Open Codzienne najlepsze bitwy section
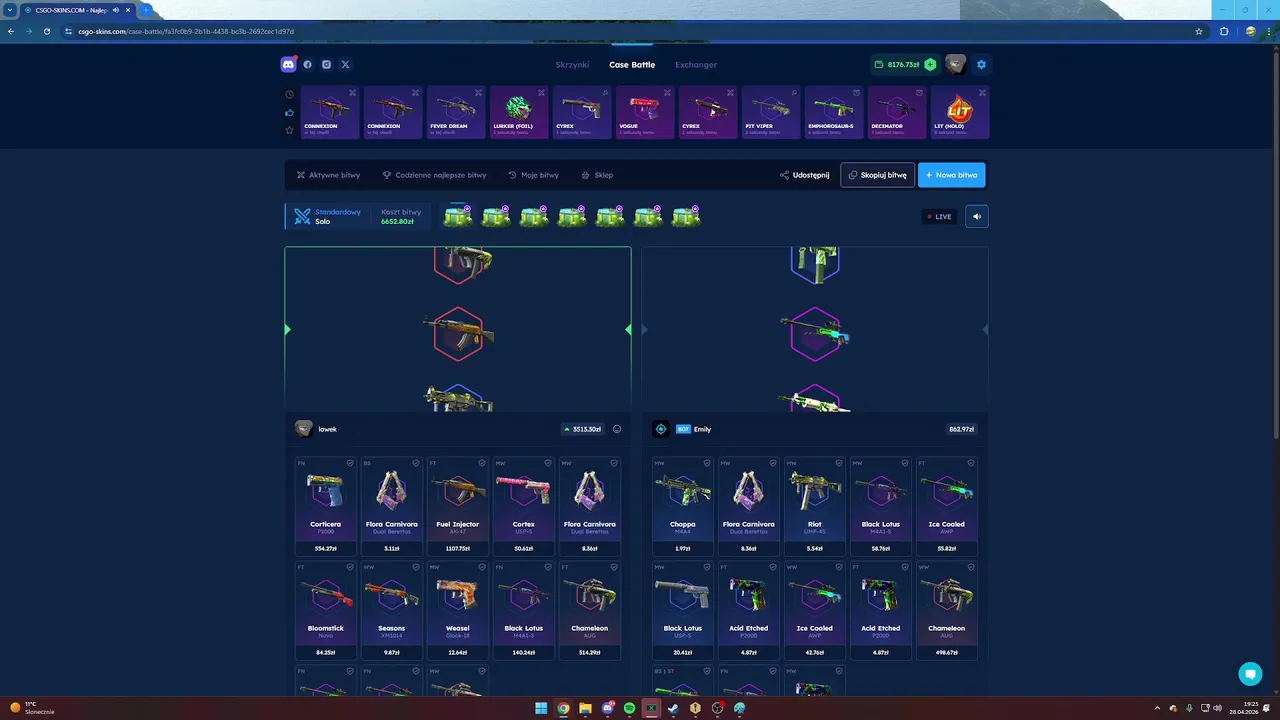The height and width of the screenshot is (720, 1280). [434, 175]
